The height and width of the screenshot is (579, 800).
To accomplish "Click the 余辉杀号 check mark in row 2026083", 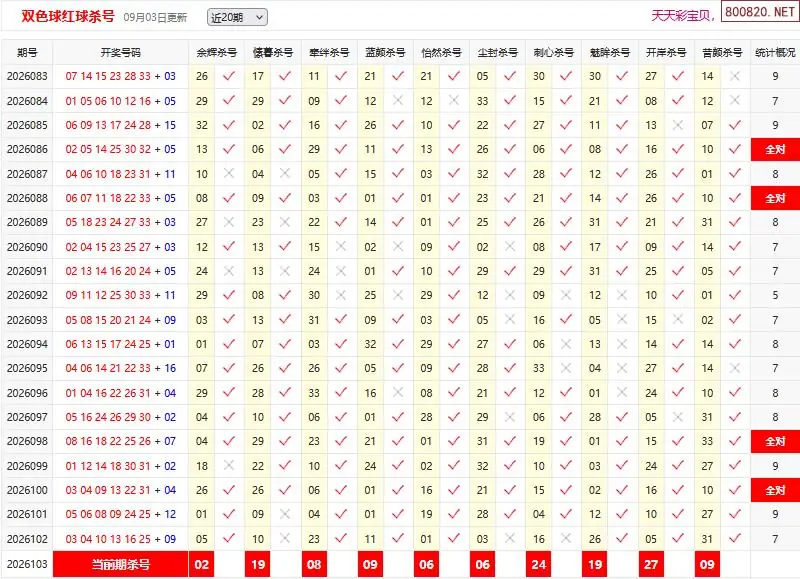I will pyautogui.click(x=229, y=76).
